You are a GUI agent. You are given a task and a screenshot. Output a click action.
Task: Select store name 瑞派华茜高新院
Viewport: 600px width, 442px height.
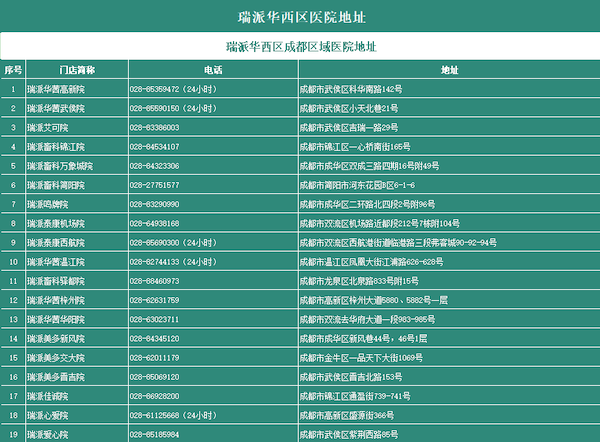click(56, 89)
